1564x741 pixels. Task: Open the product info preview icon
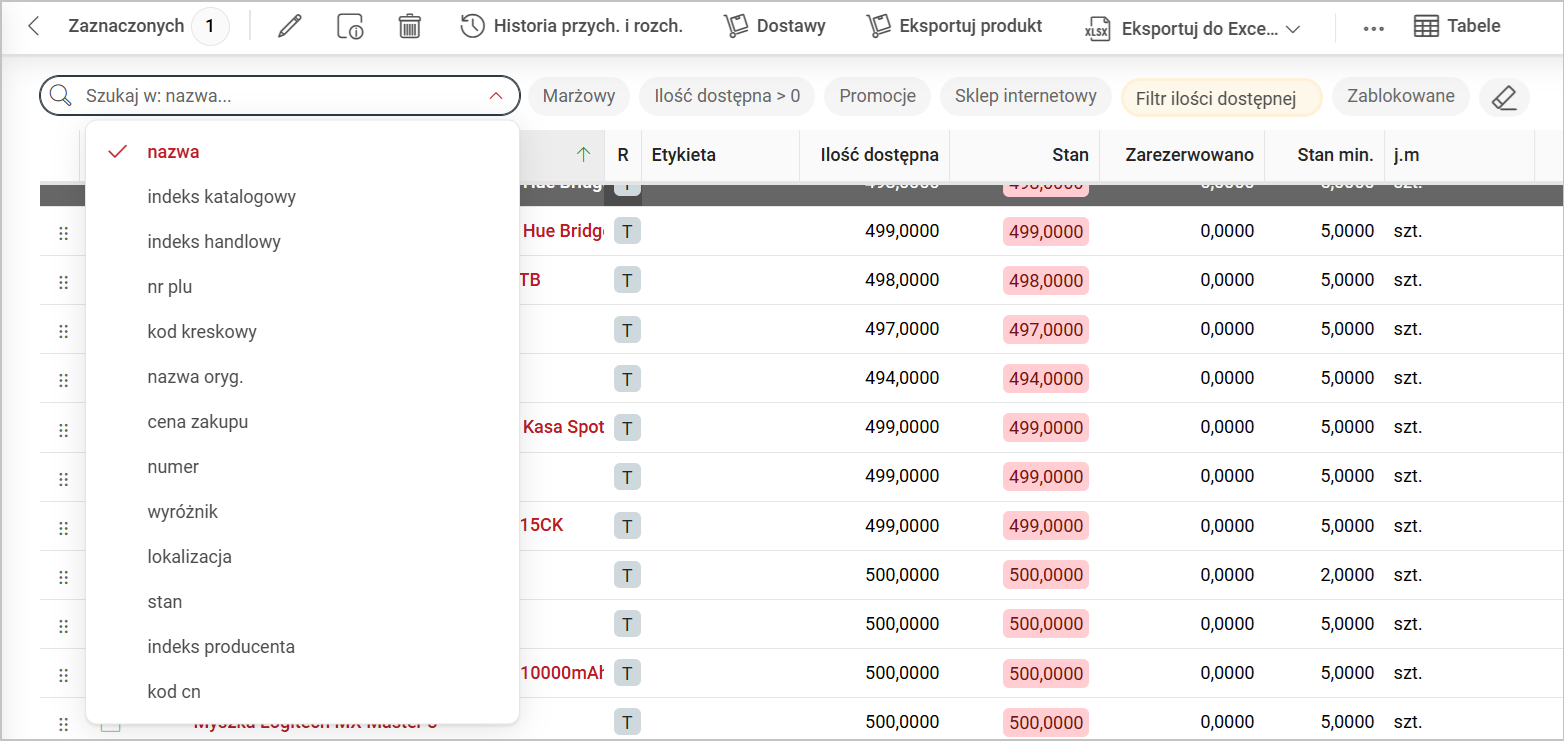pos(350,27)
